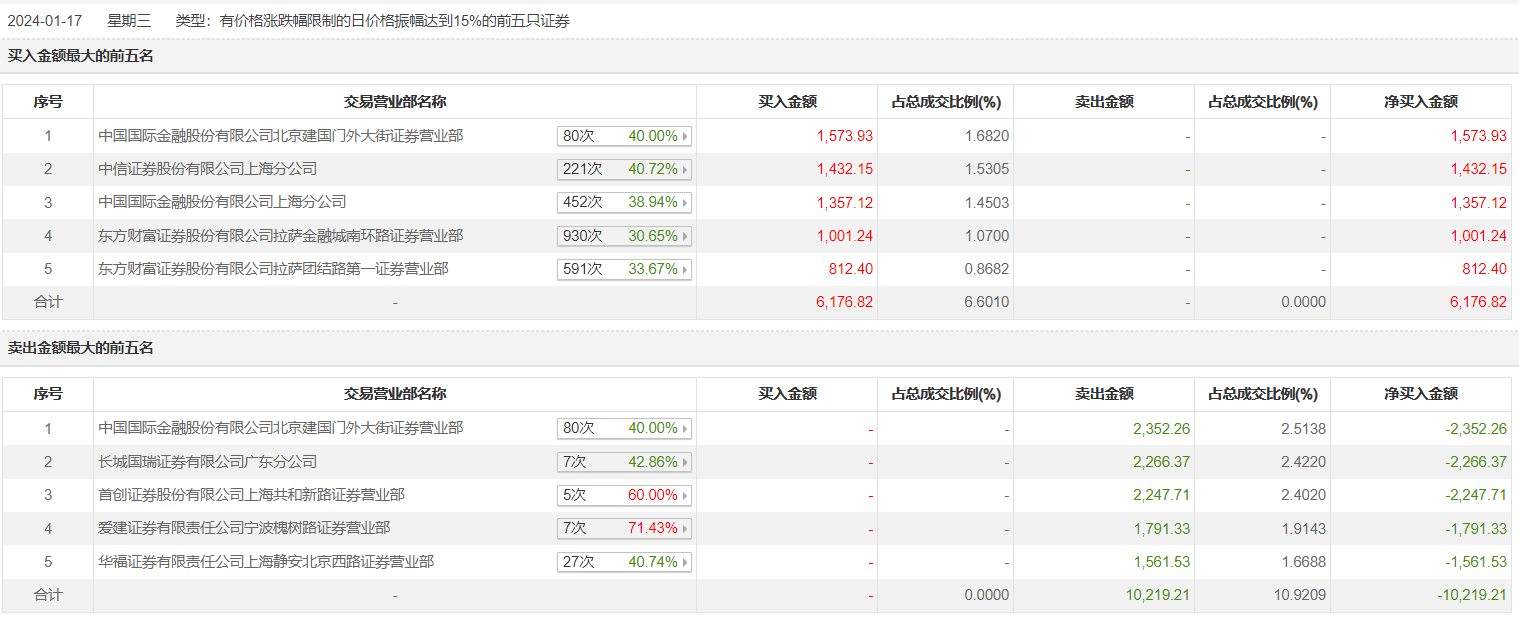Expand the 221次 40.72% stats box
The image size is (1519, 617).
coord(624,169)
